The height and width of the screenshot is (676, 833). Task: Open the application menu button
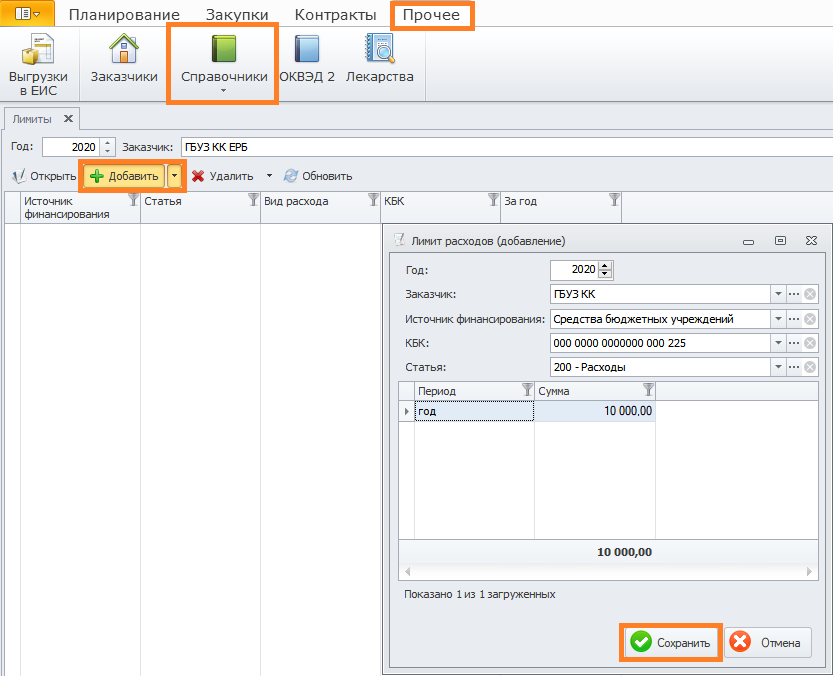(27, 13)
